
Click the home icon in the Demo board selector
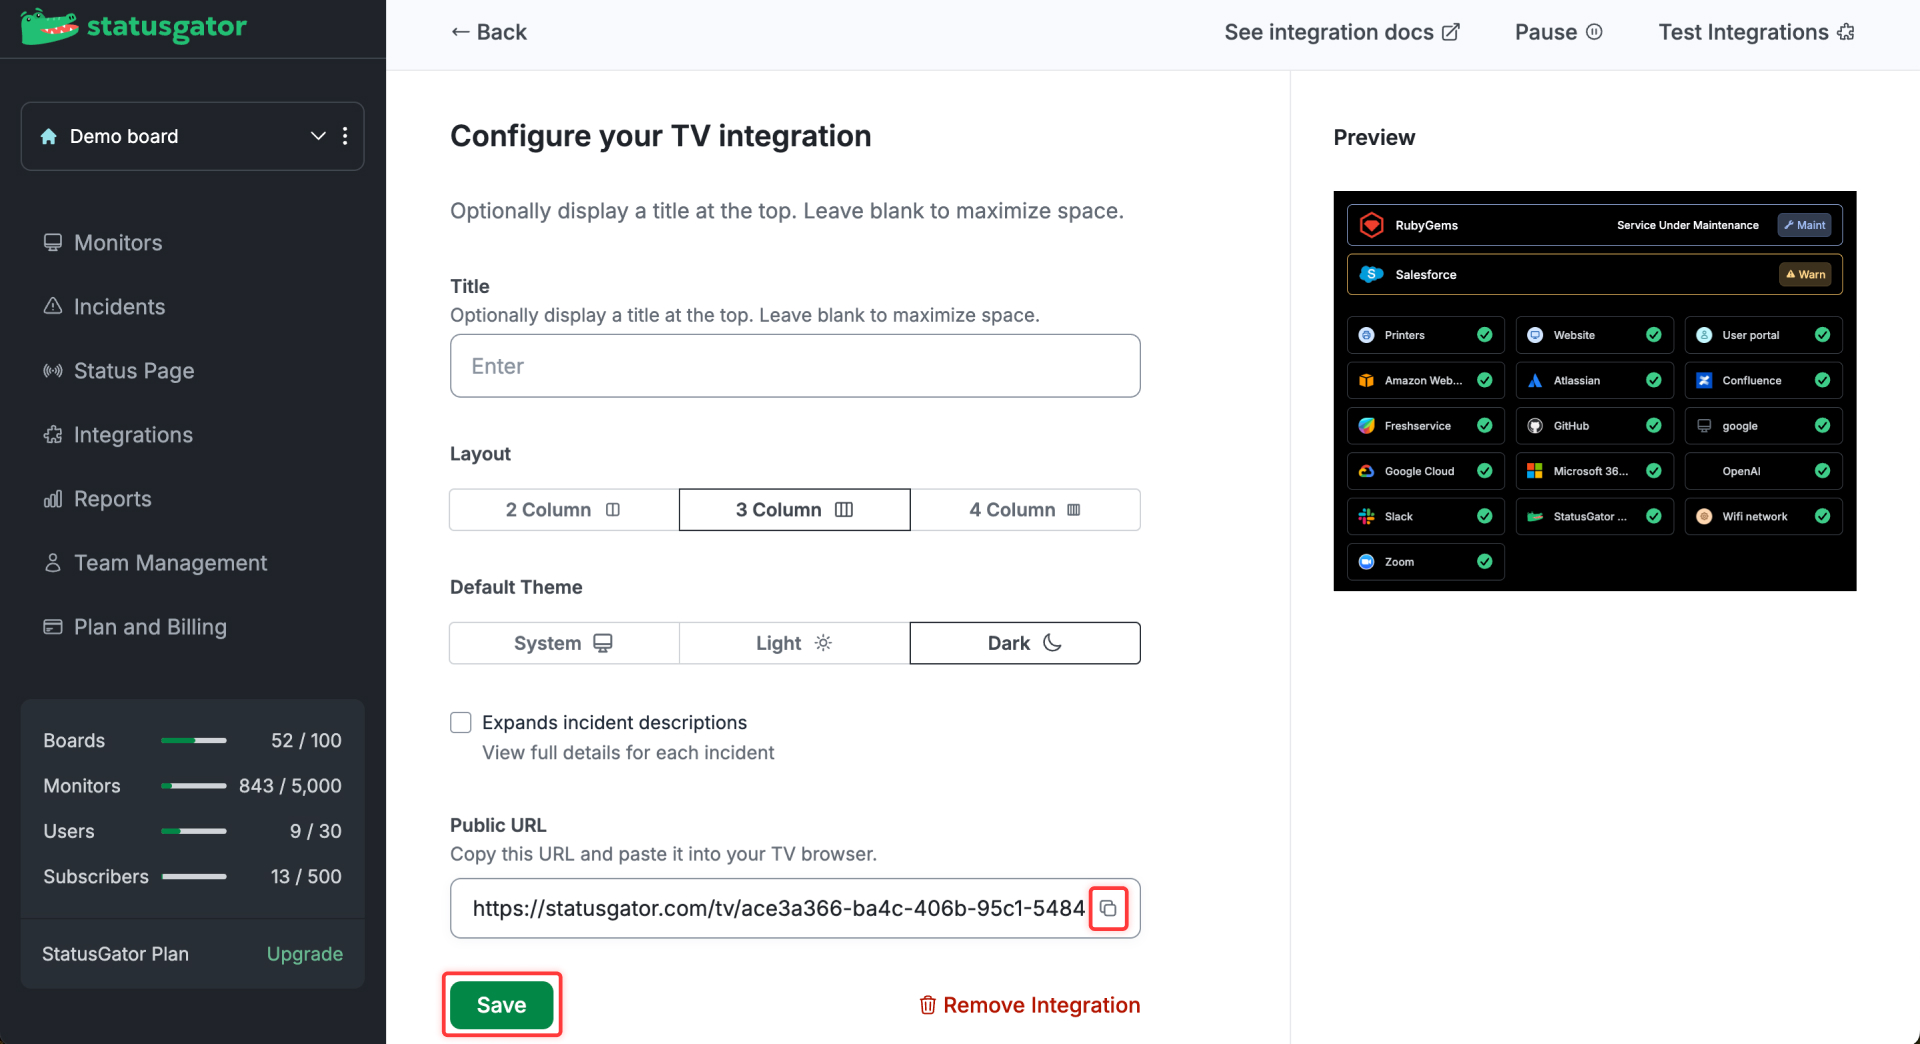tap(48, 136)
